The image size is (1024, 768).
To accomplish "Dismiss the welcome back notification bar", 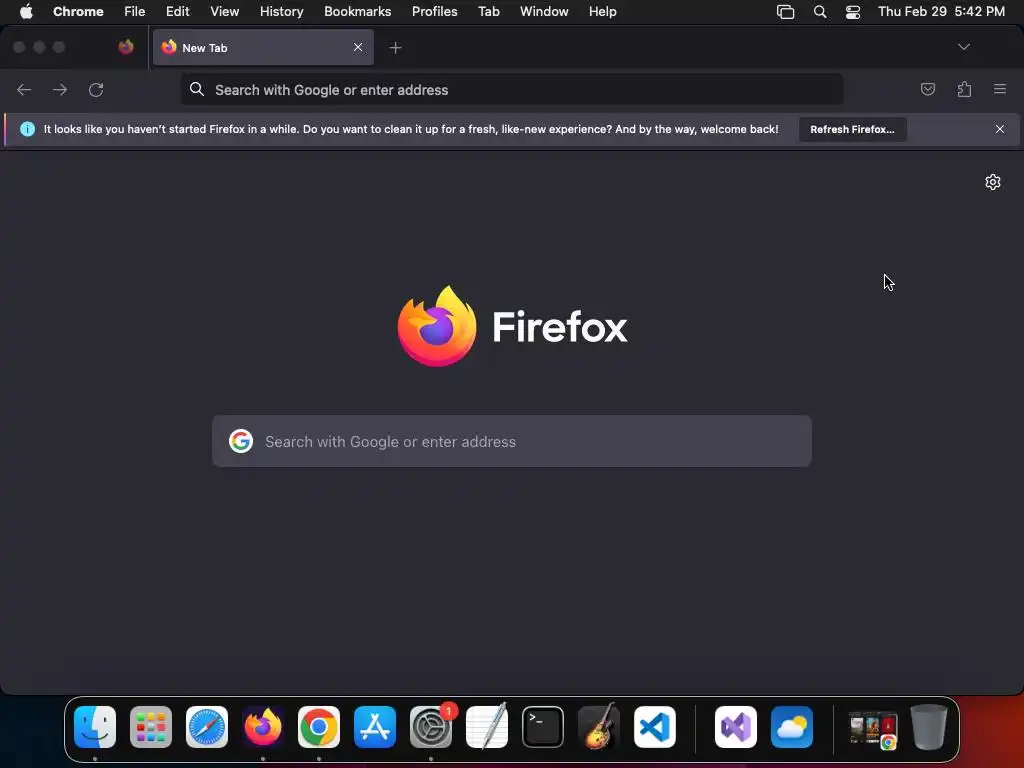I will pos(1000,129).
